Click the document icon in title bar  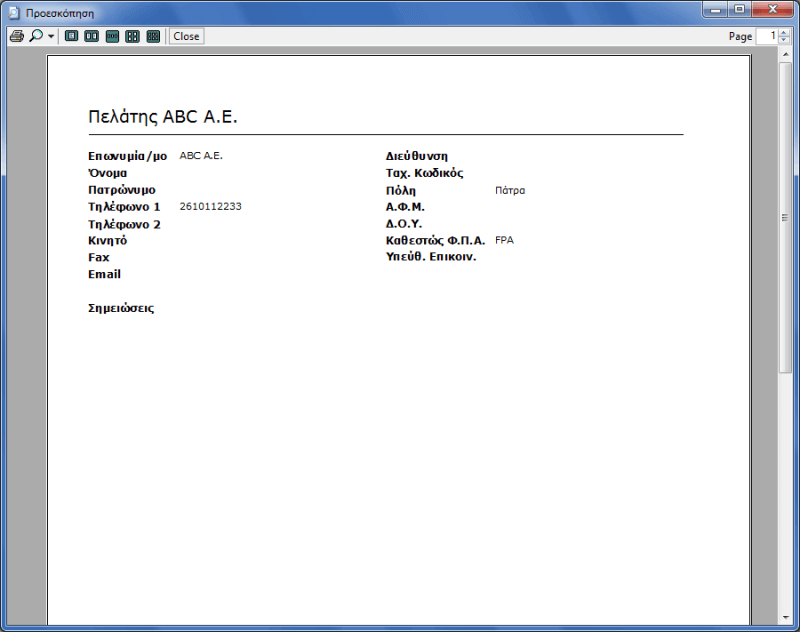click(14, 13)
